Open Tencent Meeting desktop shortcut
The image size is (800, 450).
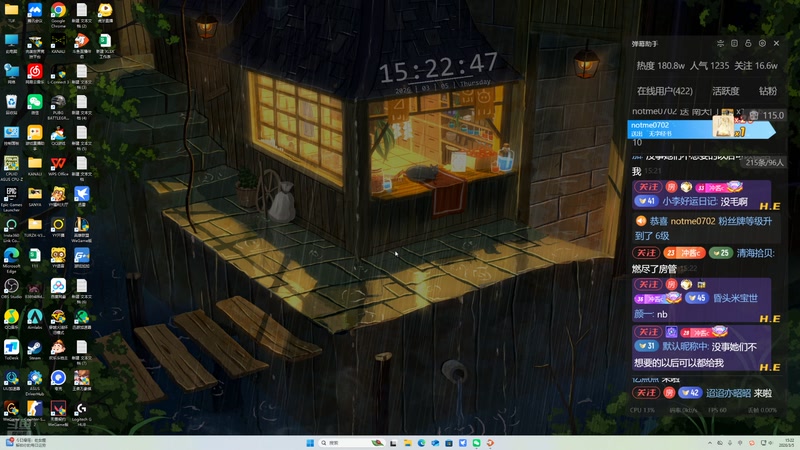35,13
